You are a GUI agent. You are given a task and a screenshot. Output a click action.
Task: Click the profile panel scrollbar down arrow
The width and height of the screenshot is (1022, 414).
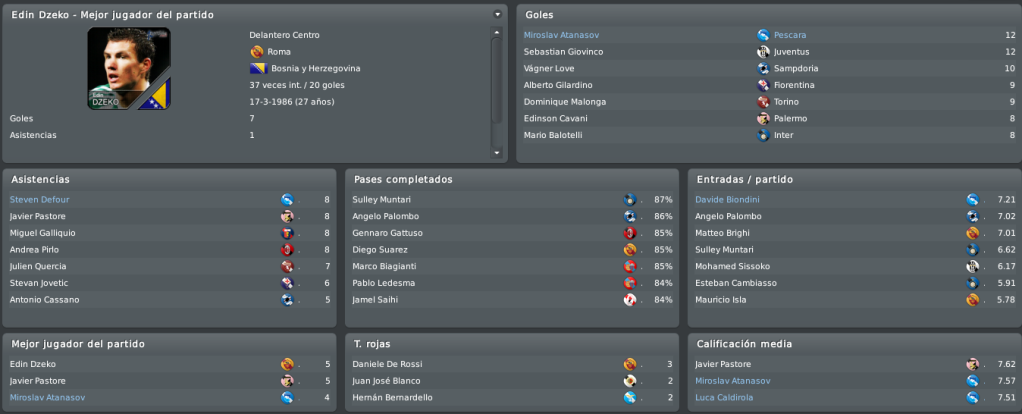pos(497,153)
